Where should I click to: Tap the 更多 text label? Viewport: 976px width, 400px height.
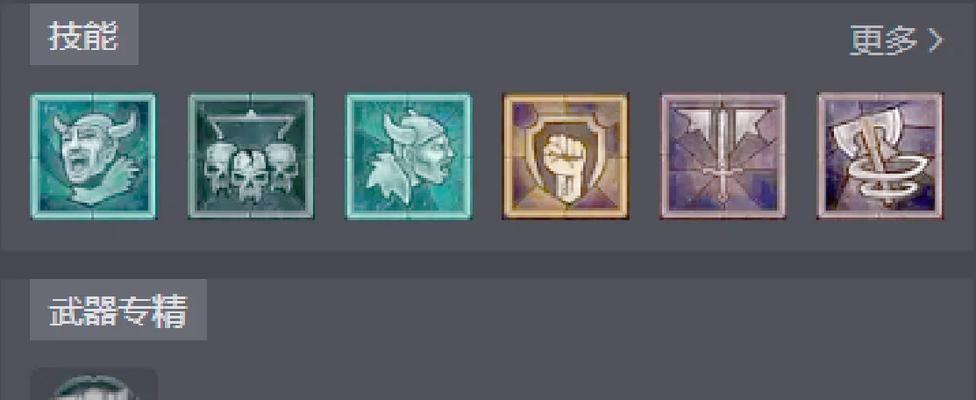[883, 41]
